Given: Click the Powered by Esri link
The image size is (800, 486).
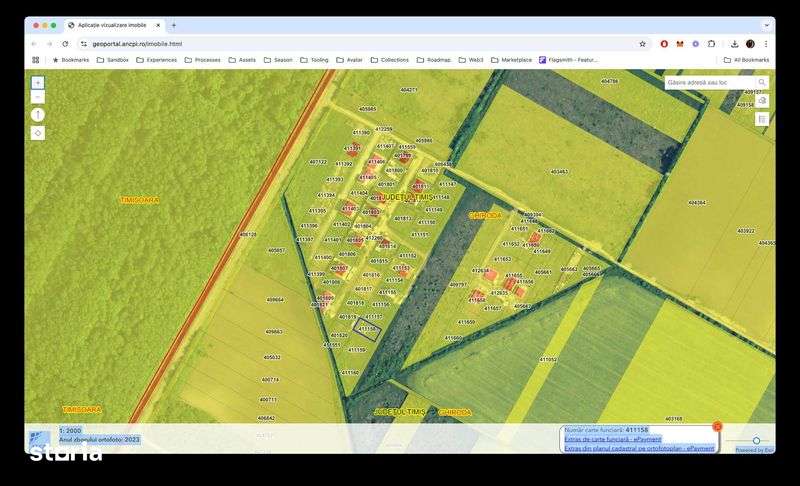Looking at the screenshot, I should tap(755, 450).
